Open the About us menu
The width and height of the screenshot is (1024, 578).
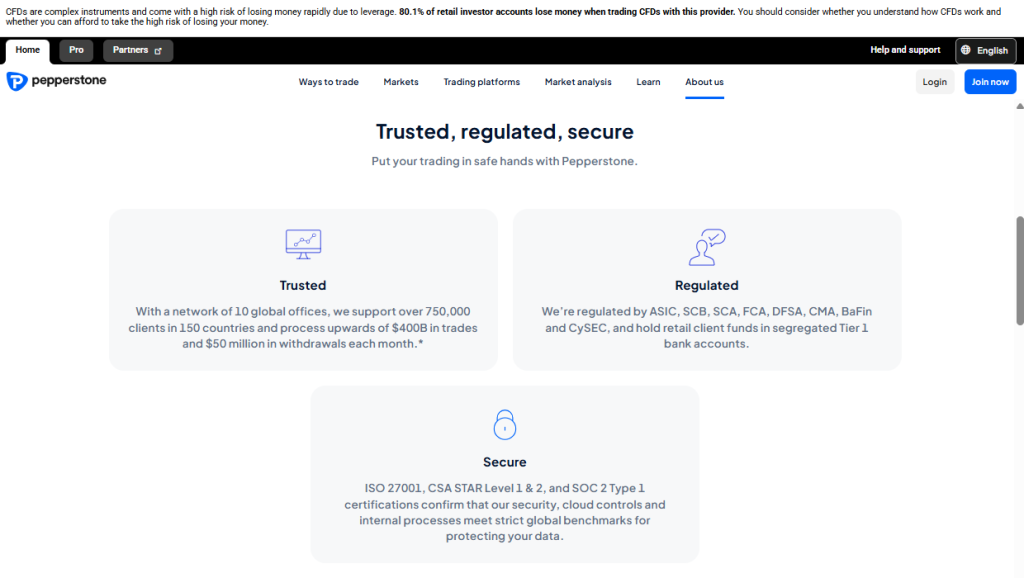click(704, 82)
